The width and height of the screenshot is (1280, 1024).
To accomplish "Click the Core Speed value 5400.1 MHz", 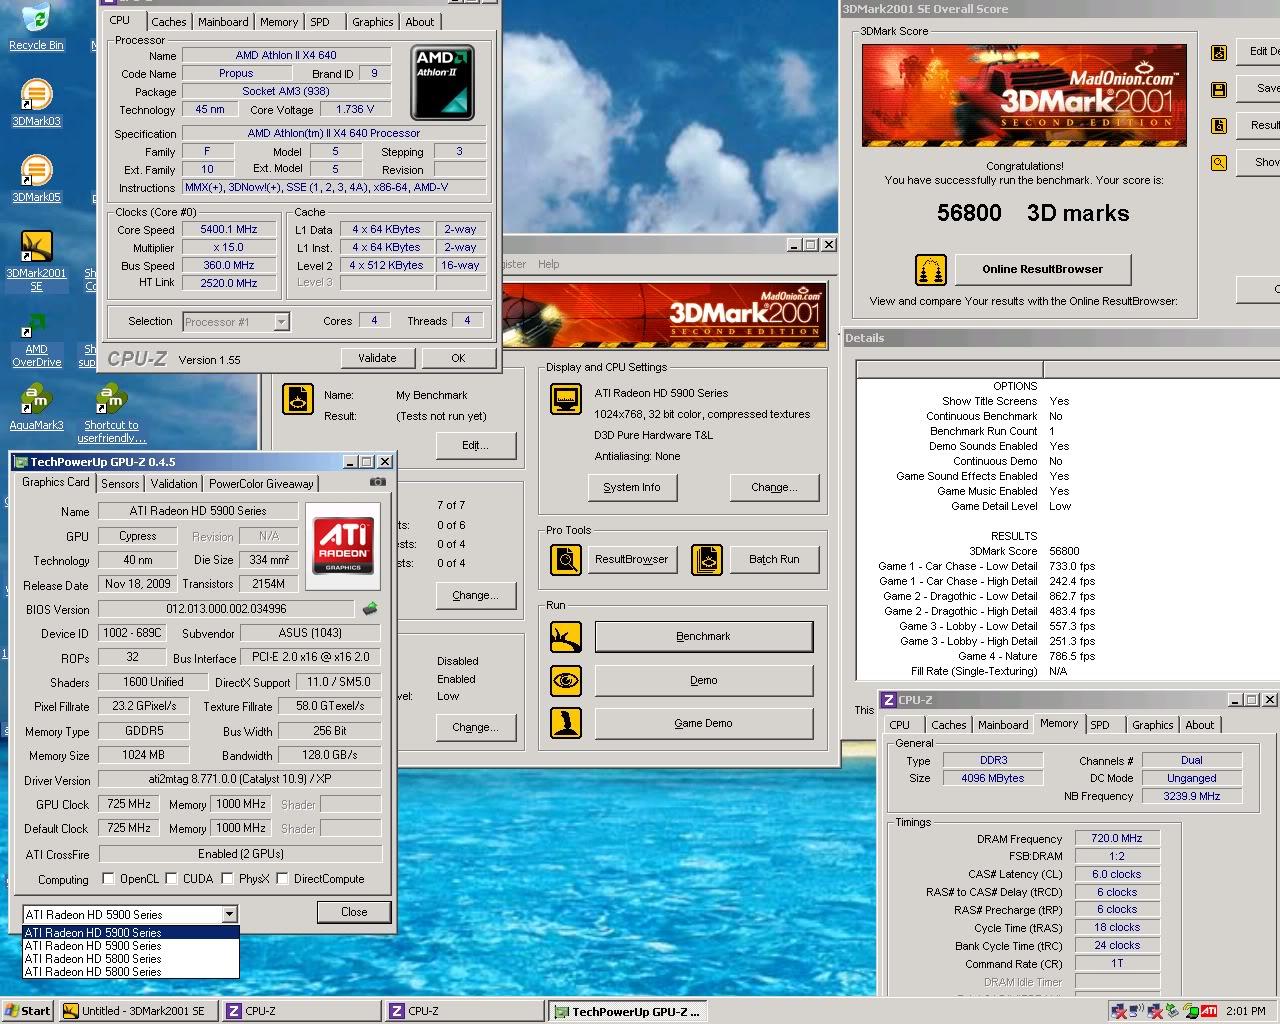I will [x=229, y=229].
